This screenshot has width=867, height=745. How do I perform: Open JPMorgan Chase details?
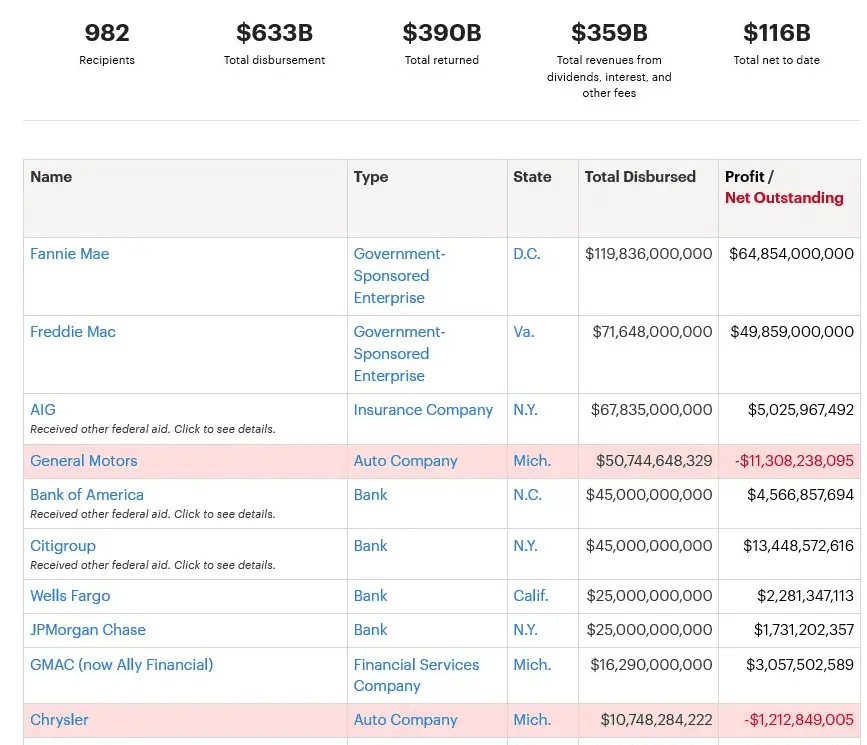tap(88, 630)
